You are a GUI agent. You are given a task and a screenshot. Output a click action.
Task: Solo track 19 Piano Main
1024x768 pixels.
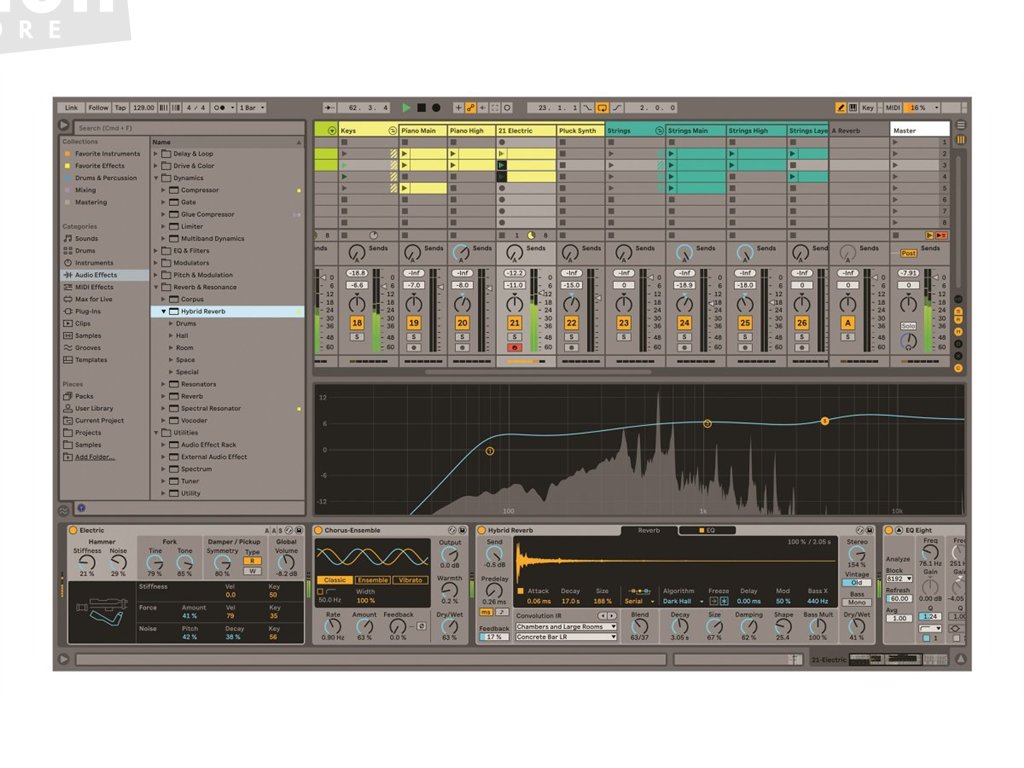(413, 337)
